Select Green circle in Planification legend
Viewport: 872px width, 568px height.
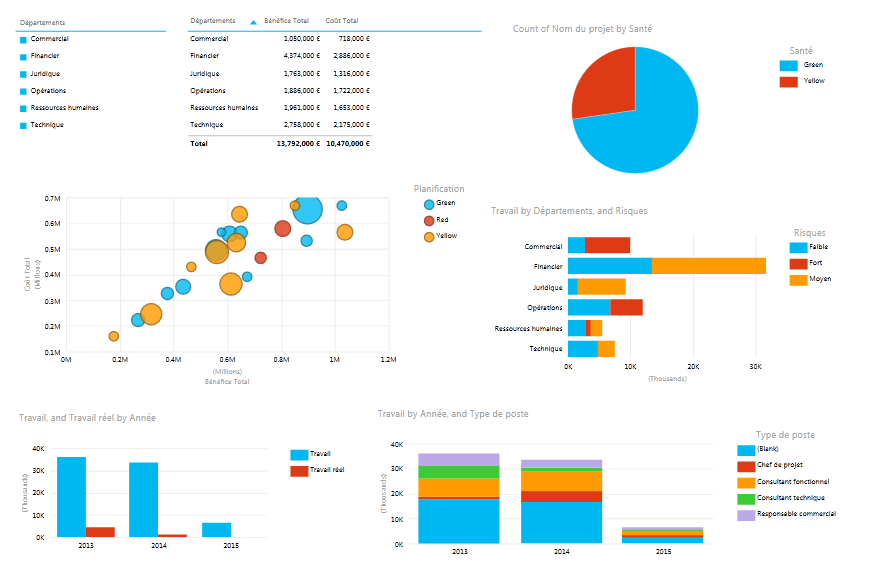click(x=429, y=203)
